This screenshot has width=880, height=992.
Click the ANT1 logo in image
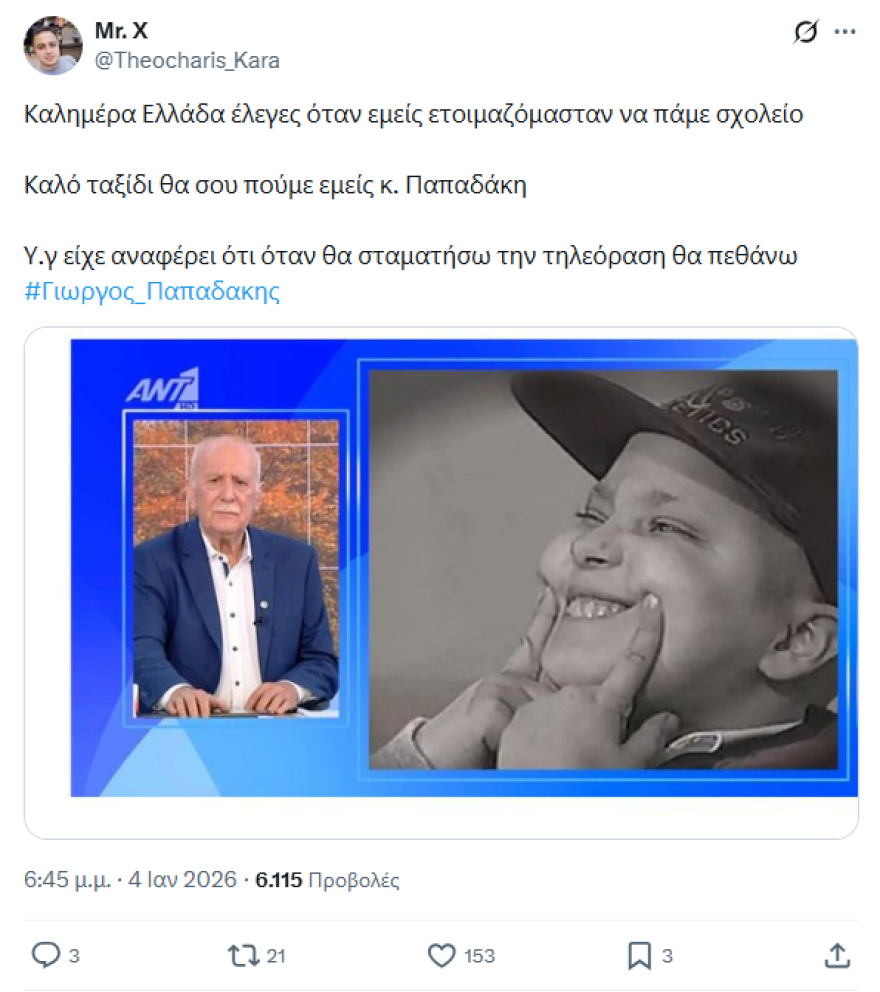pos(163,388)
